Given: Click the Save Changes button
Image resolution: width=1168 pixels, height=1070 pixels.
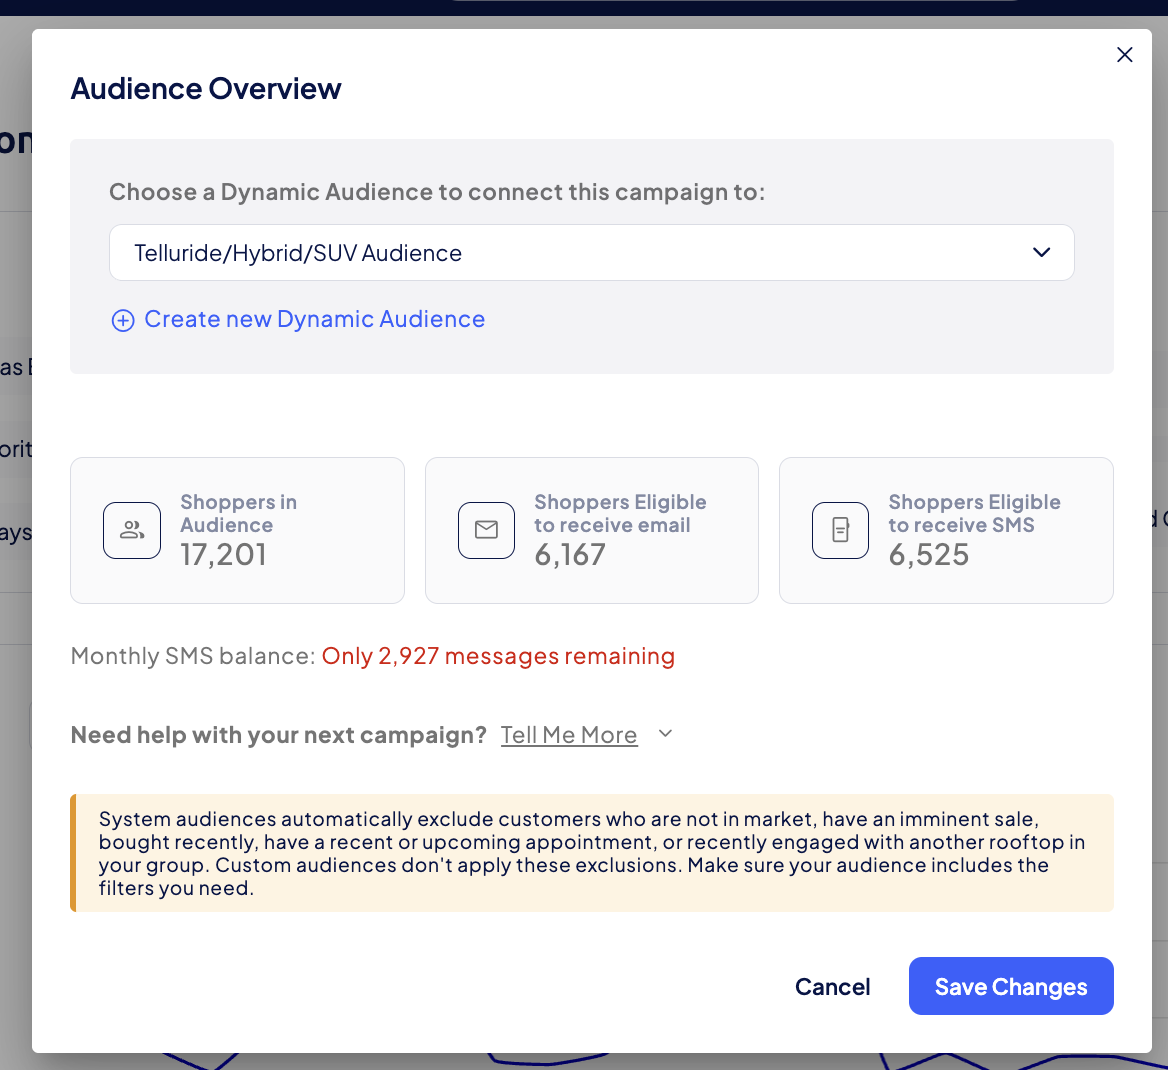Looking at the screenshot, I should [1011, 986].
